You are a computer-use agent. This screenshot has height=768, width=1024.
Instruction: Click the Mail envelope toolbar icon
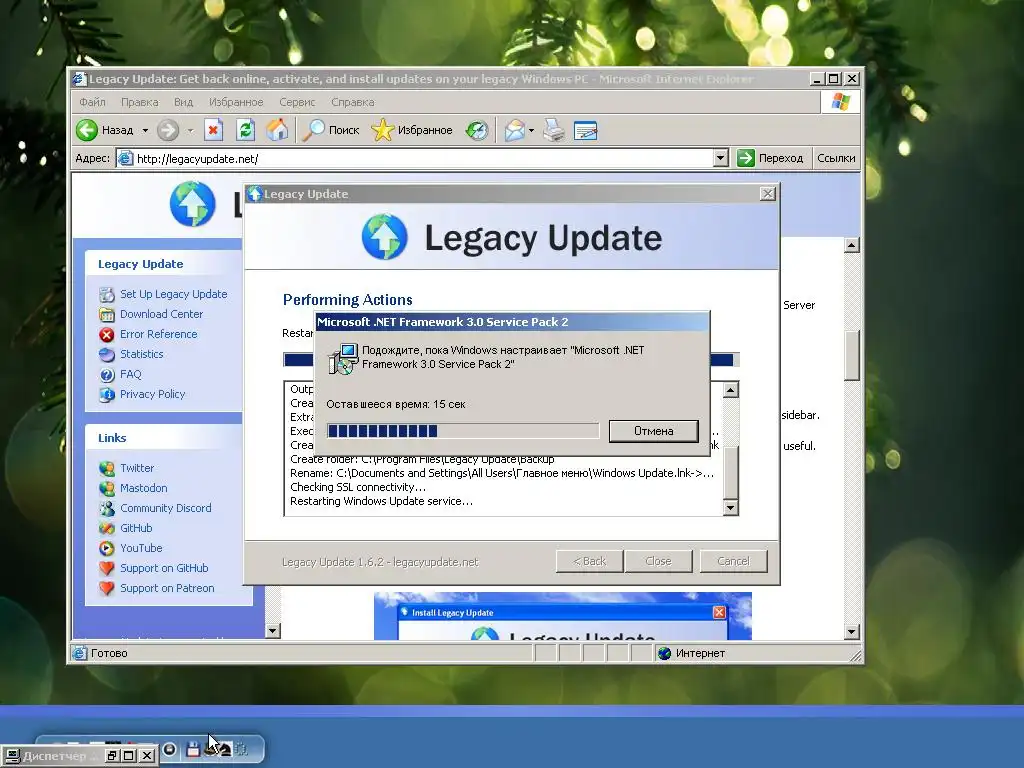coord(515,130)
